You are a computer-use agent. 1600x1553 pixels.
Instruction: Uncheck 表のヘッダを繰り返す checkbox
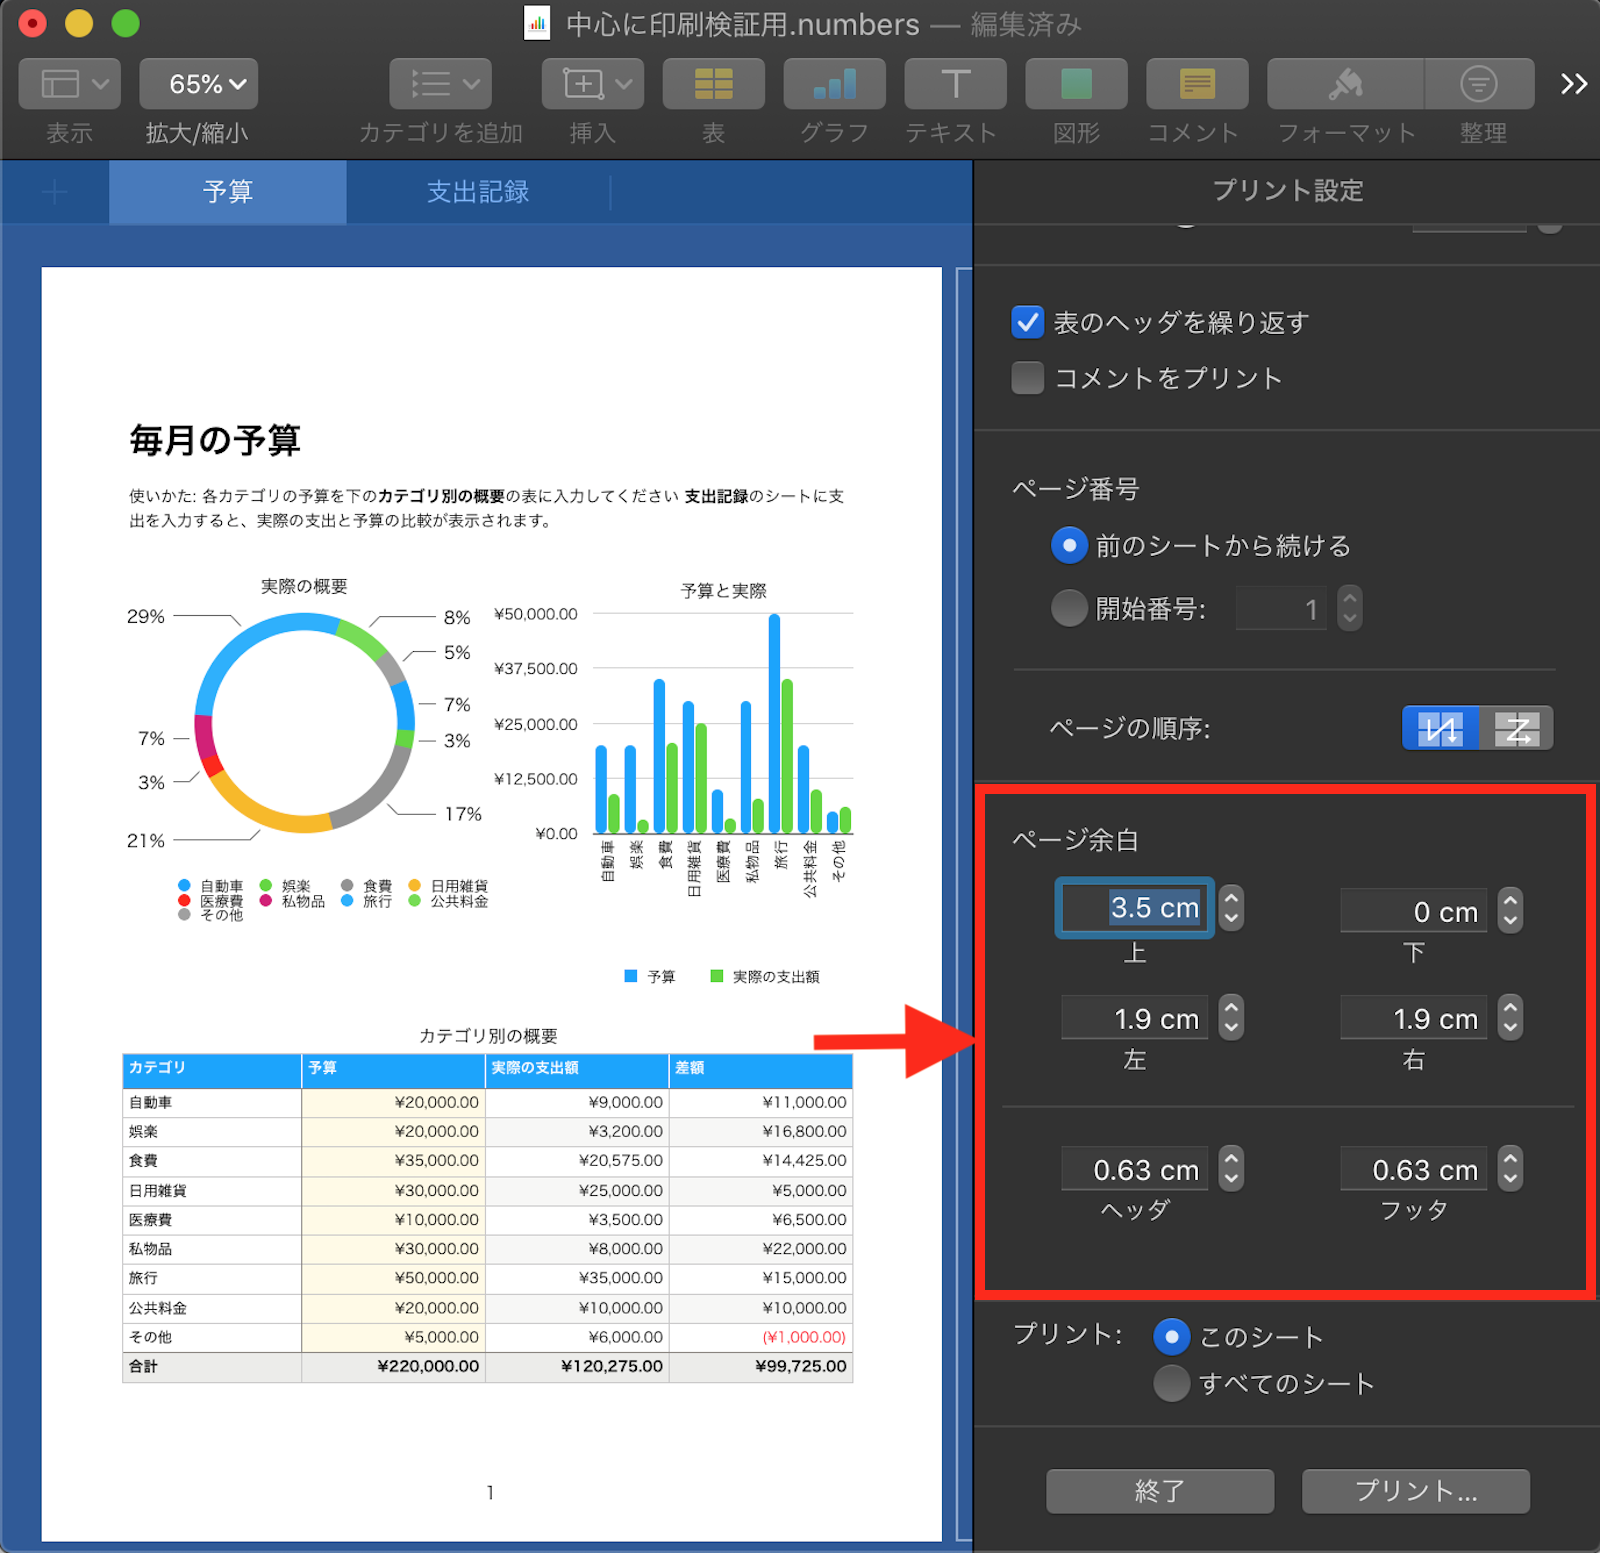(x=1027, y=323)
